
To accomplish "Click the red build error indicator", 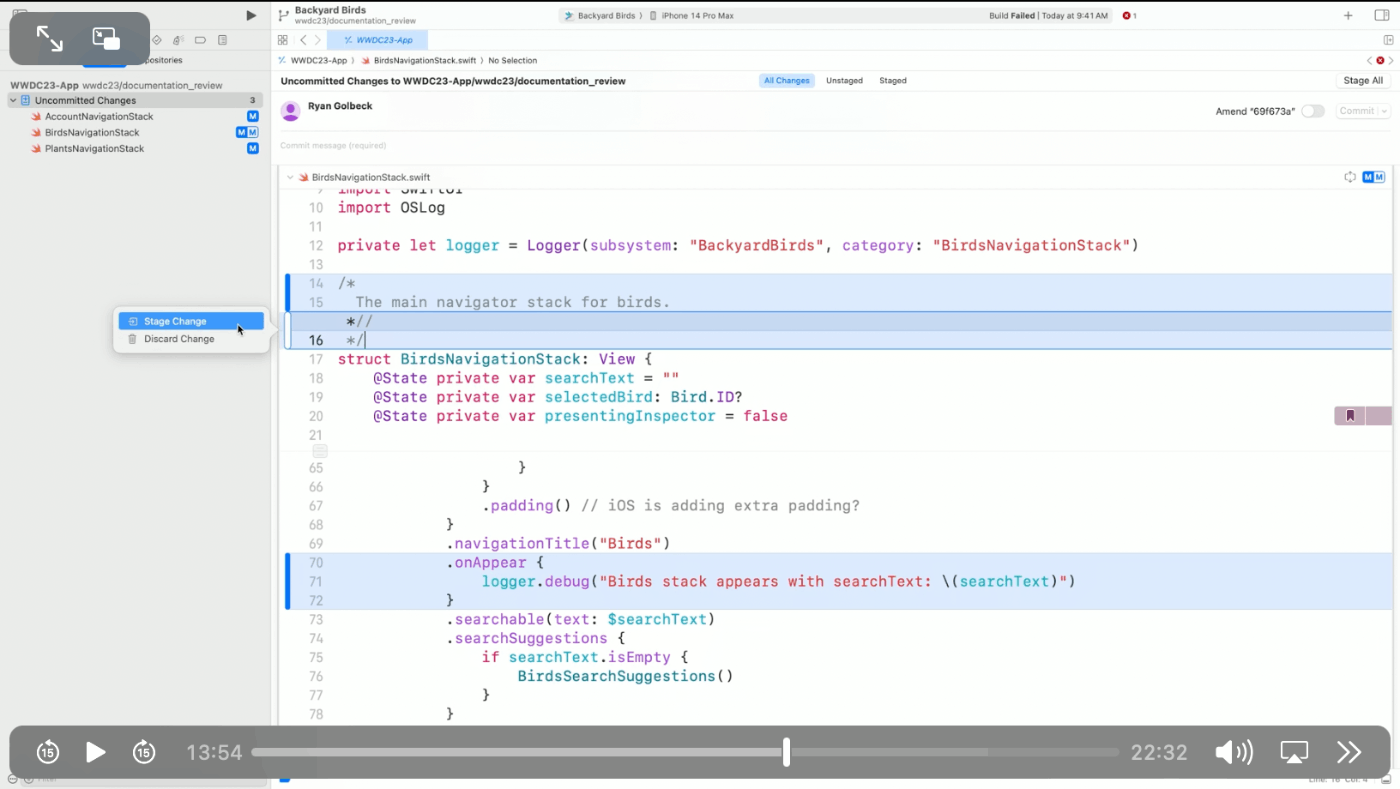I will click(1129, 16).
